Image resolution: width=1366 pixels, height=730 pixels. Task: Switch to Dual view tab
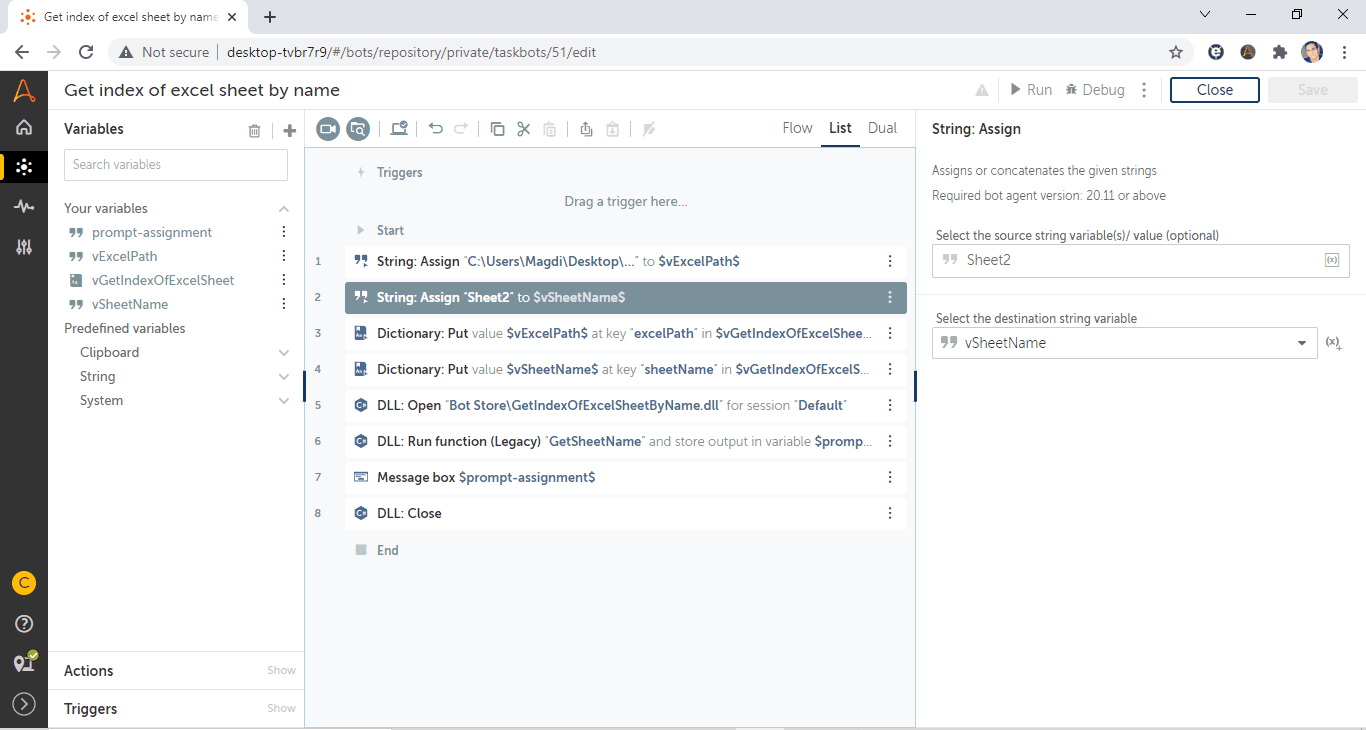point(882,128)
